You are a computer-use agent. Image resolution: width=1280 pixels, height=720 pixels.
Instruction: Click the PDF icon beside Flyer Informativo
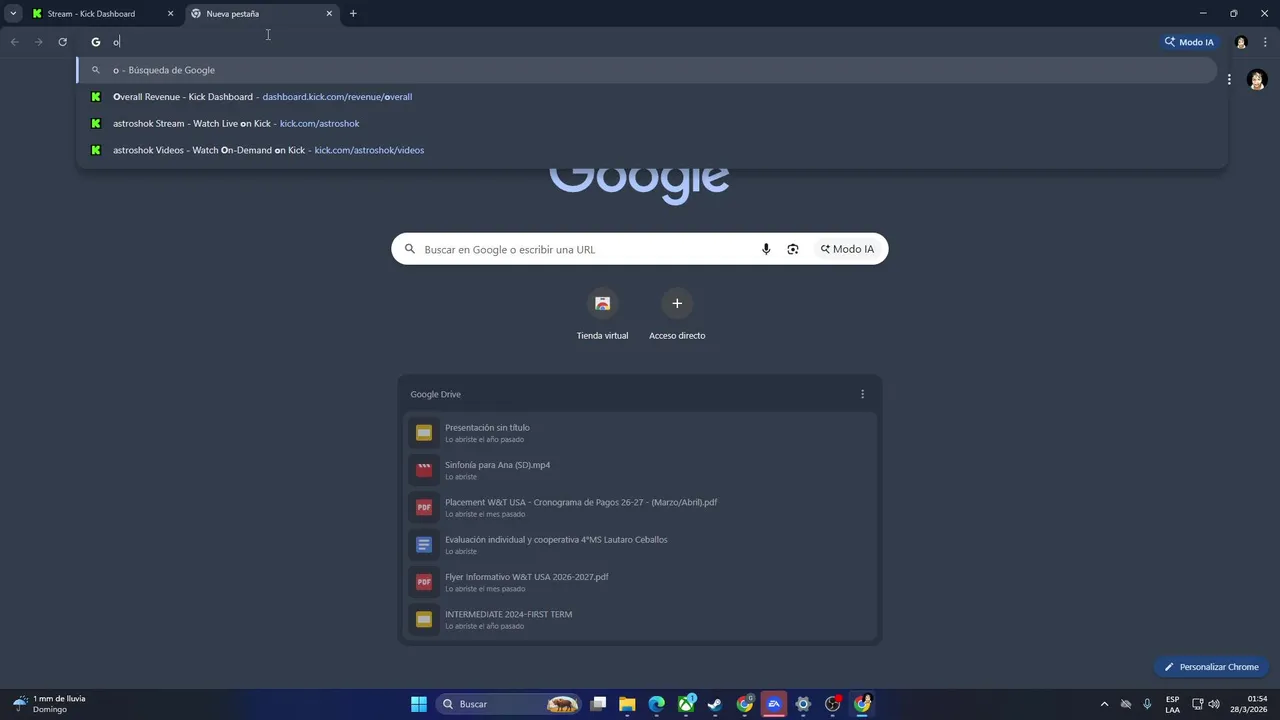[424, 582]
